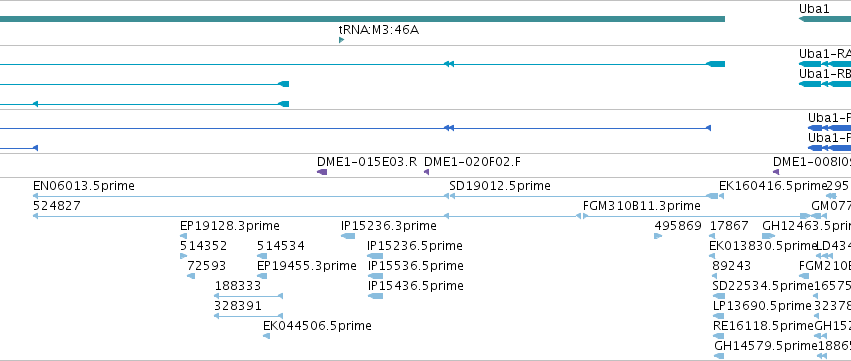Select the DME1-015E03.R purple feature marker
Viewport: 851px width, 361px height.
pos(322,172)
